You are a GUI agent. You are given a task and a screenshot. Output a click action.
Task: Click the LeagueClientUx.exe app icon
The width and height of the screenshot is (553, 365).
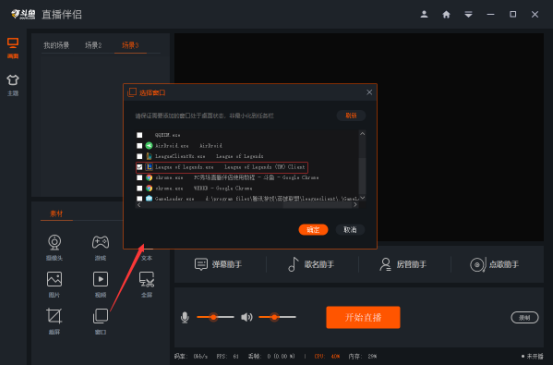click(149, 156)
